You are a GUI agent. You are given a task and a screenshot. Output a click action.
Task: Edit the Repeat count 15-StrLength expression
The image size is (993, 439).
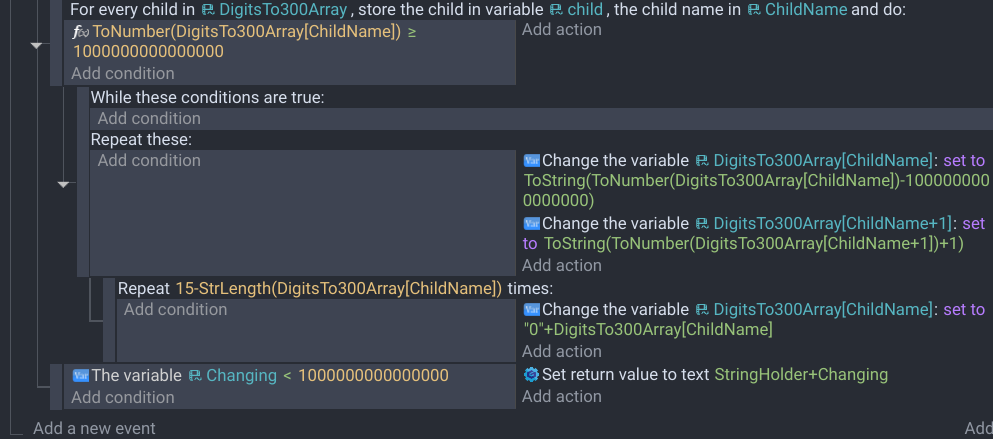click(x=338, y=289)
